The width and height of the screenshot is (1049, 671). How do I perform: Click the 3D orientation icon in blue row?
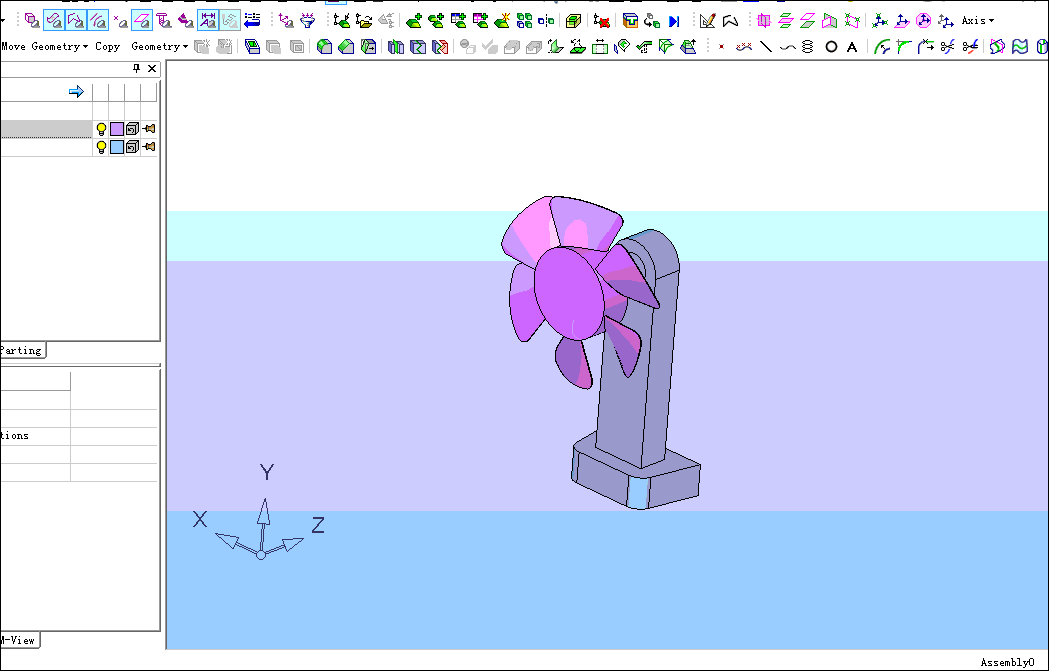[132, 147]
